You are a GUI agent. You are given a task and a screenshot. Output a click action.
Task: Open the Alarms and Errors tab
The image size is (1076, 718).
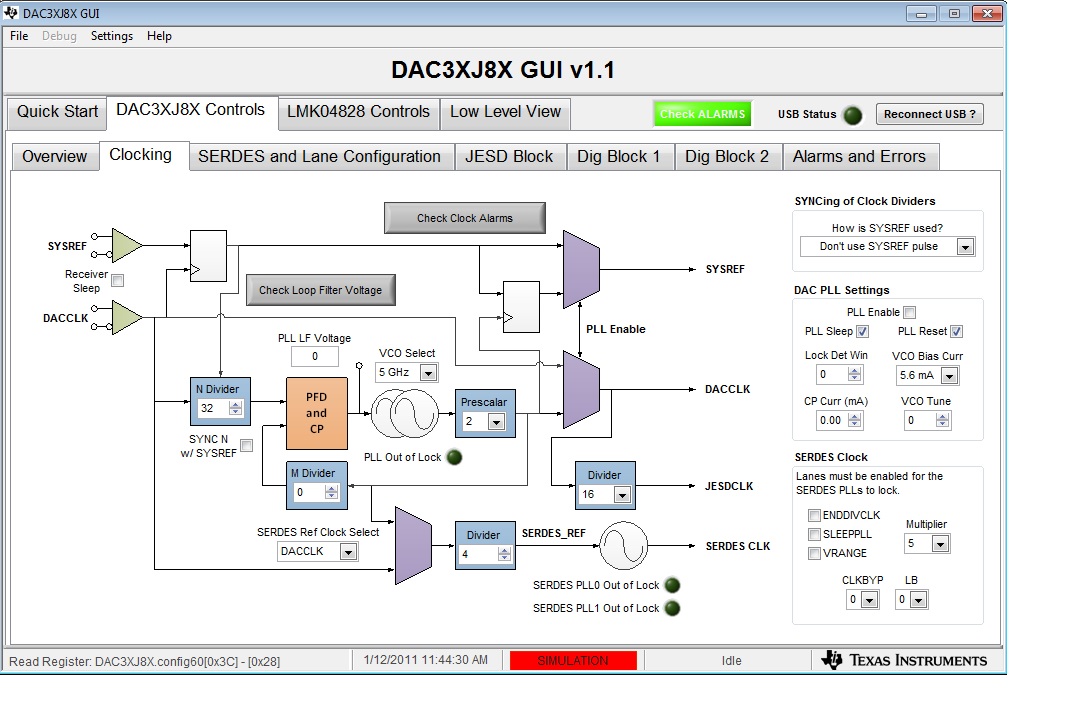[x=859, y=157]
